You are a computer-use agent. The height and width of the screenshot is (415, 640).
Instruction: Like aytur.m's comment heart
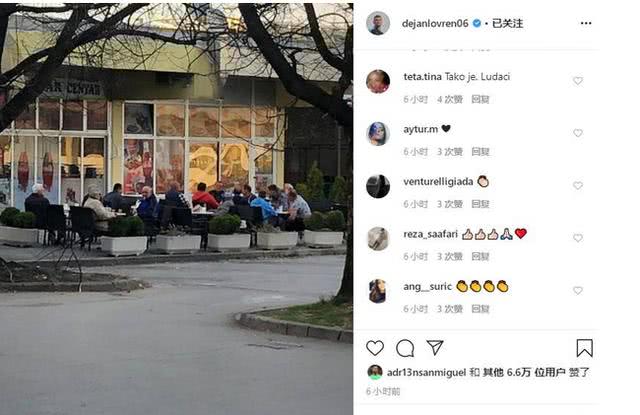pos(578,133)
